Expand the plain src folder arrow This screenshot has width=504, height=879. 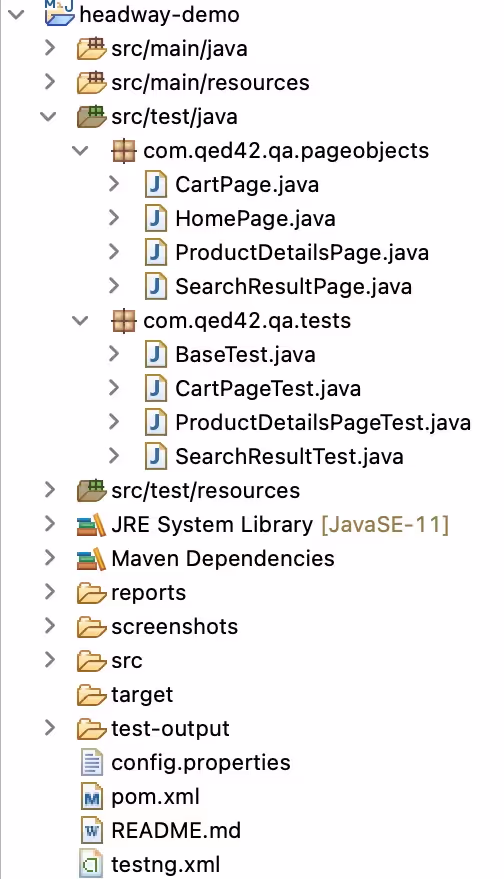[50, 660]
